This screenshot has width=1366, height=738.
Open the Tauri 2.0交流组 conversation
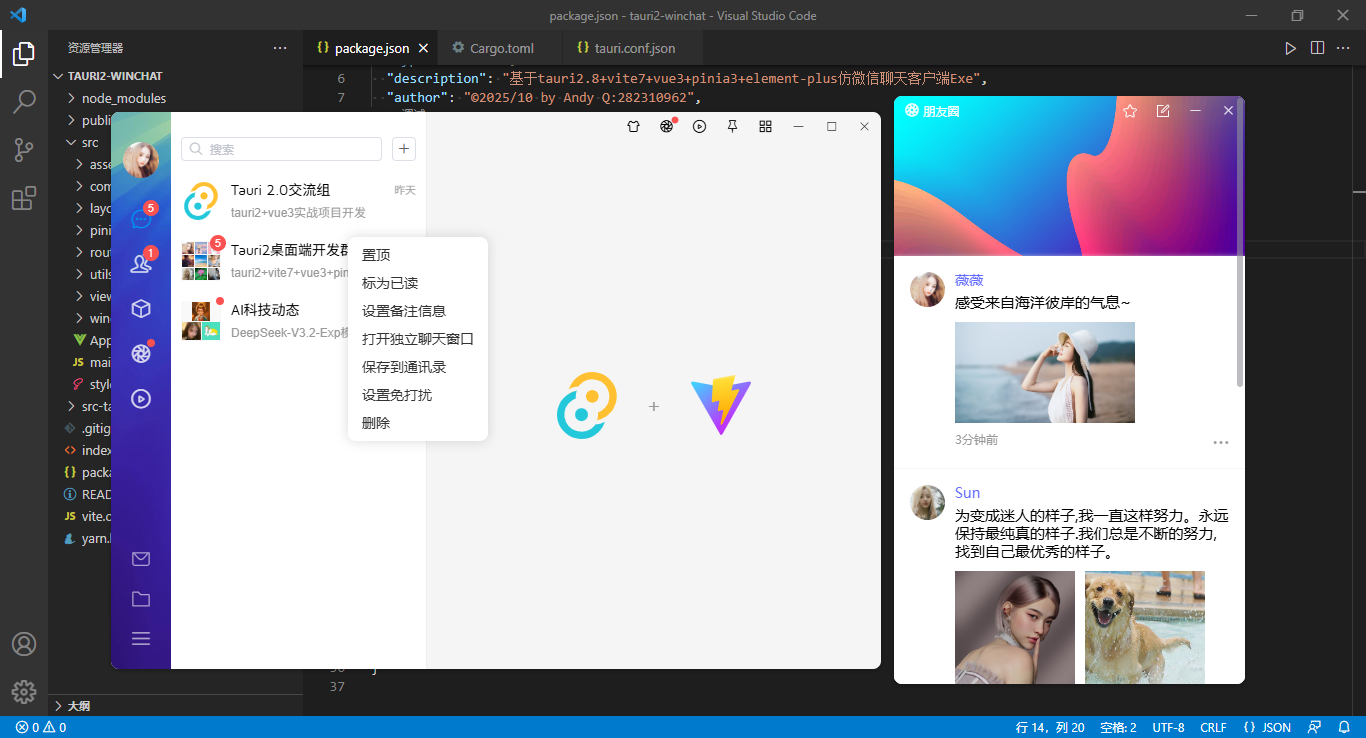[298, 201]
